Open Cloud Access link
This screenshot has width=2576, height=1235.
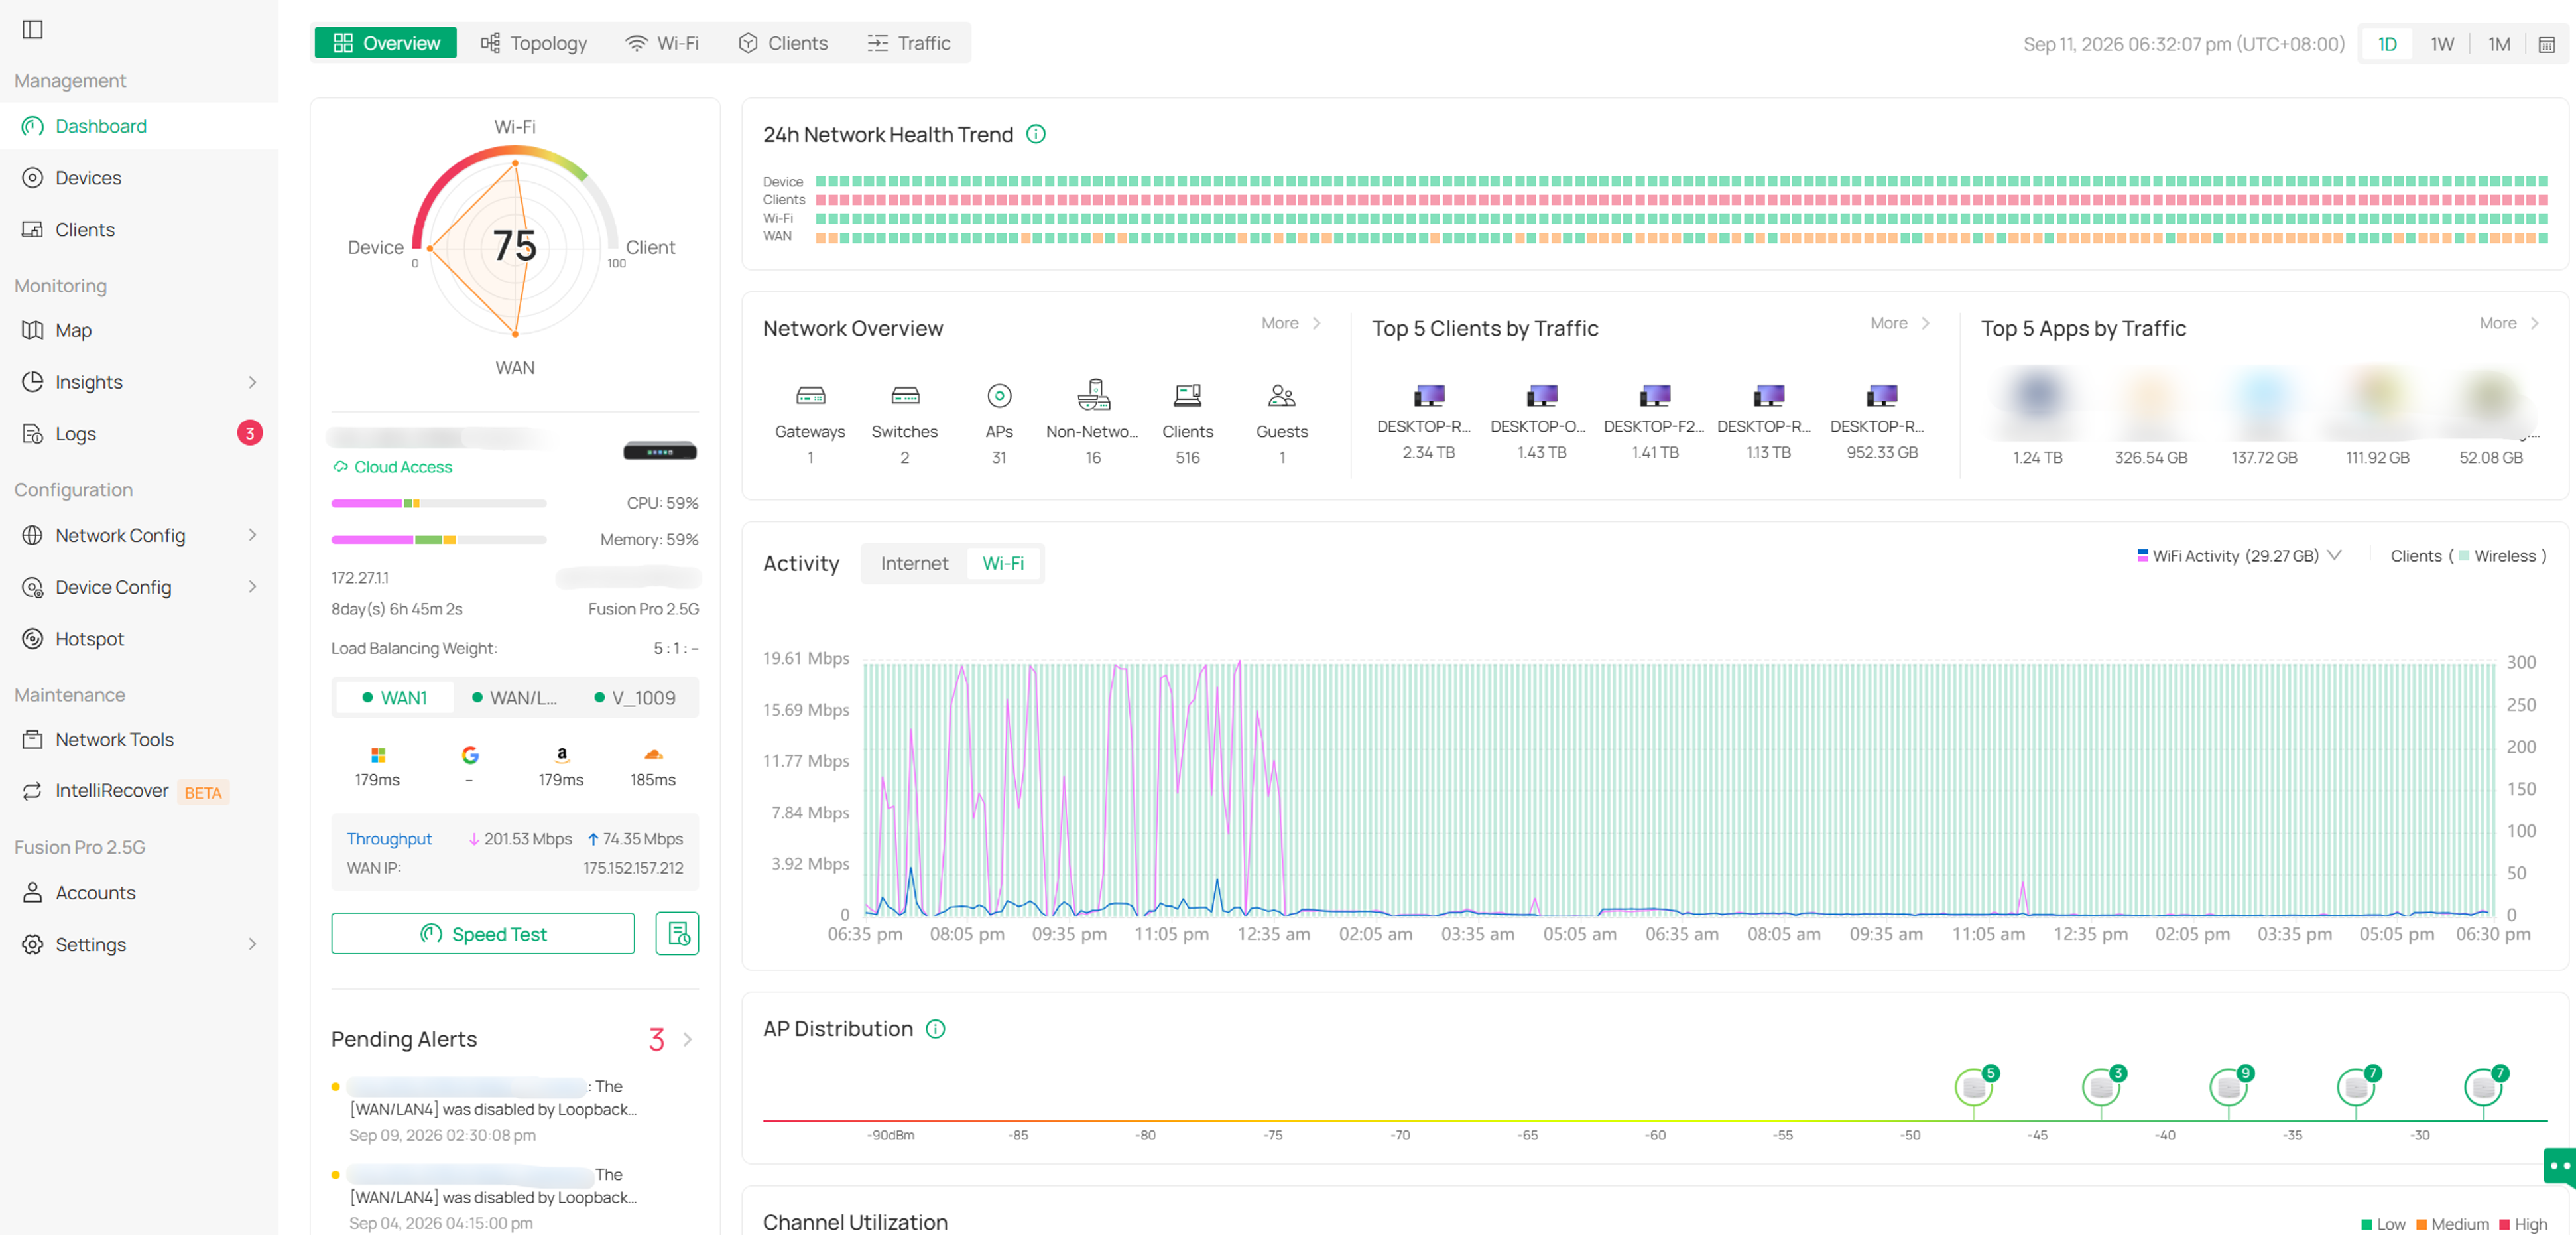click(393, 467)
